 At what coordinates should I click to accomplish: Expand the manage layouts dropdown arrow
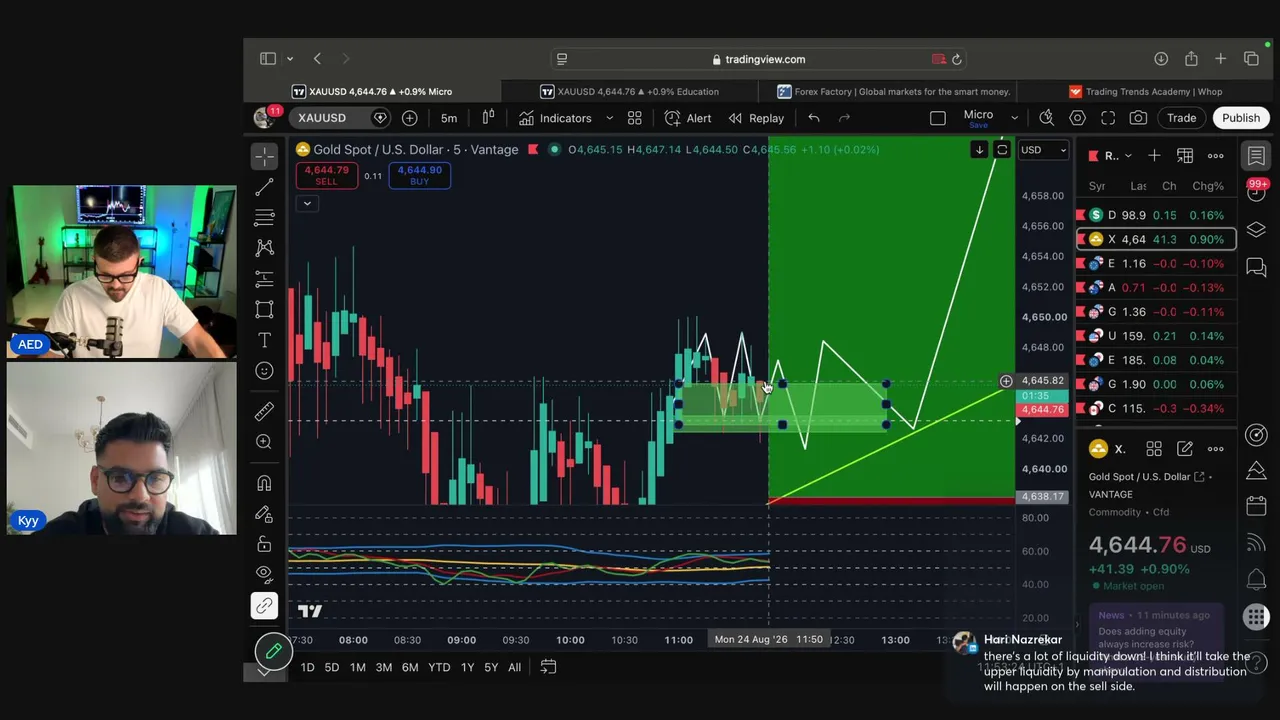(x=1013, y=118)
